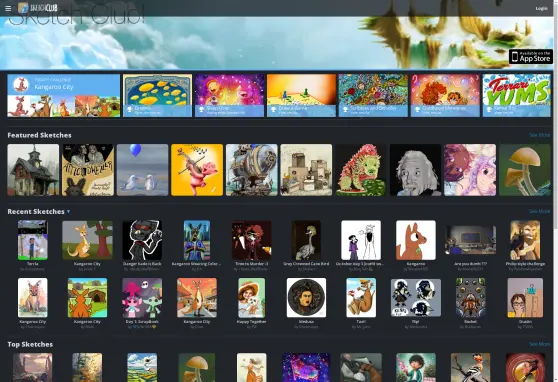Open the violin-playing pig featured sketch
The width and height of the screenshot is (558, 382).
[197, 170]
